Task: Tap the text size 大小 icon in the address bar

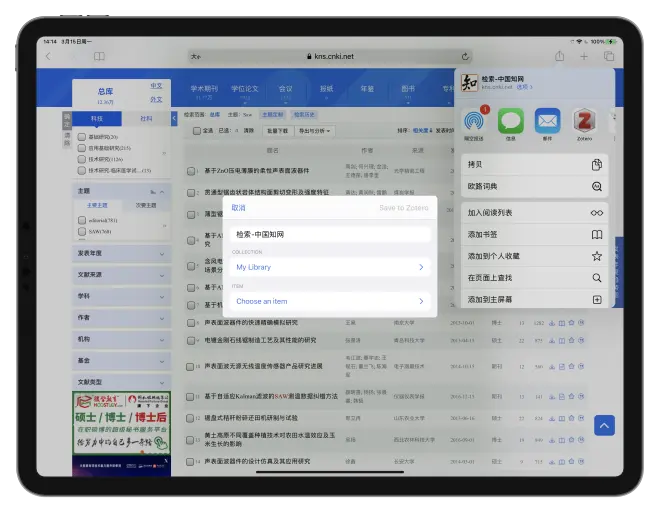Action: coord(196,56)
